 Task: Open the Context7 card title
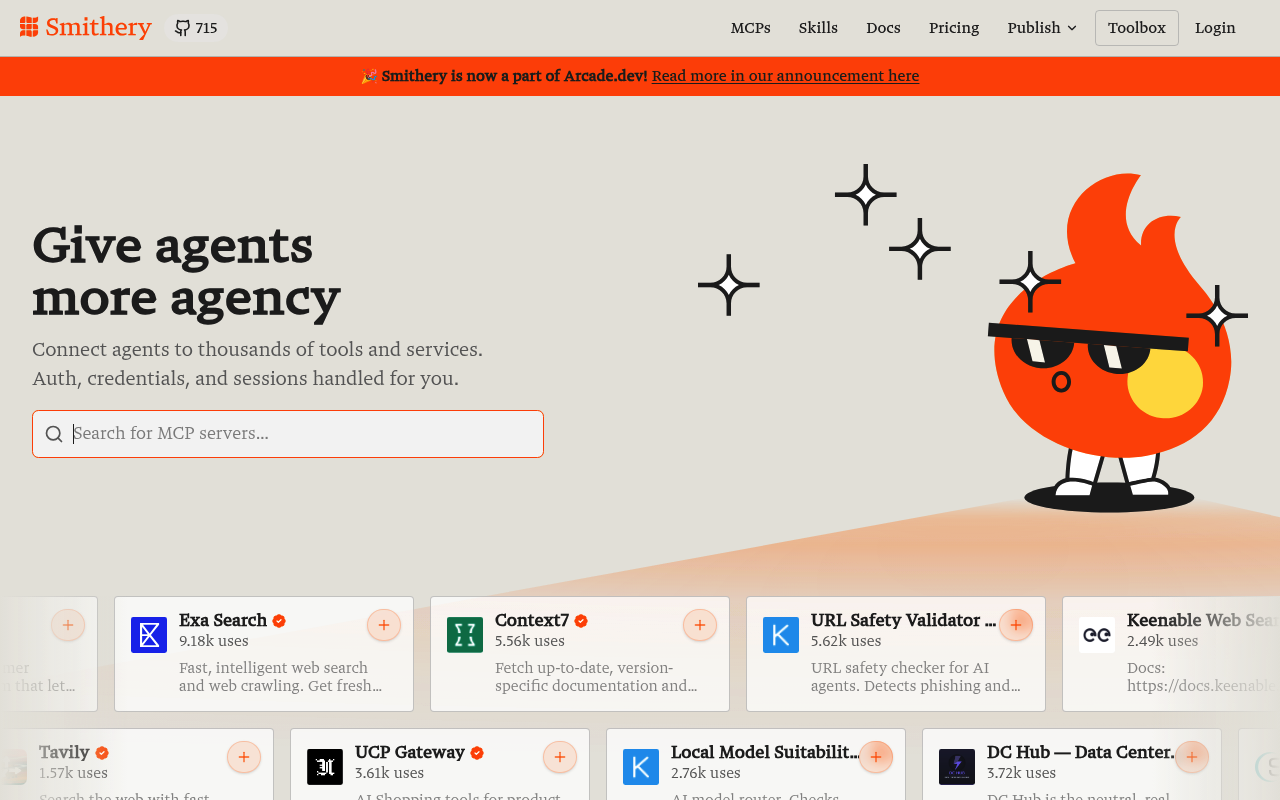pos(532,621)
